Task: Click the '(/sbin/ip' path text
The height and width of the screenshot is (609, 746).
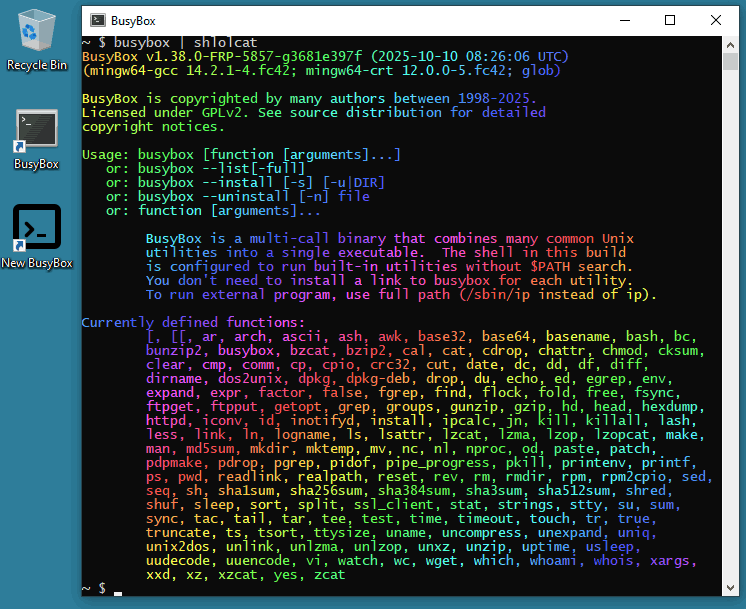Action: pos(494,295)
